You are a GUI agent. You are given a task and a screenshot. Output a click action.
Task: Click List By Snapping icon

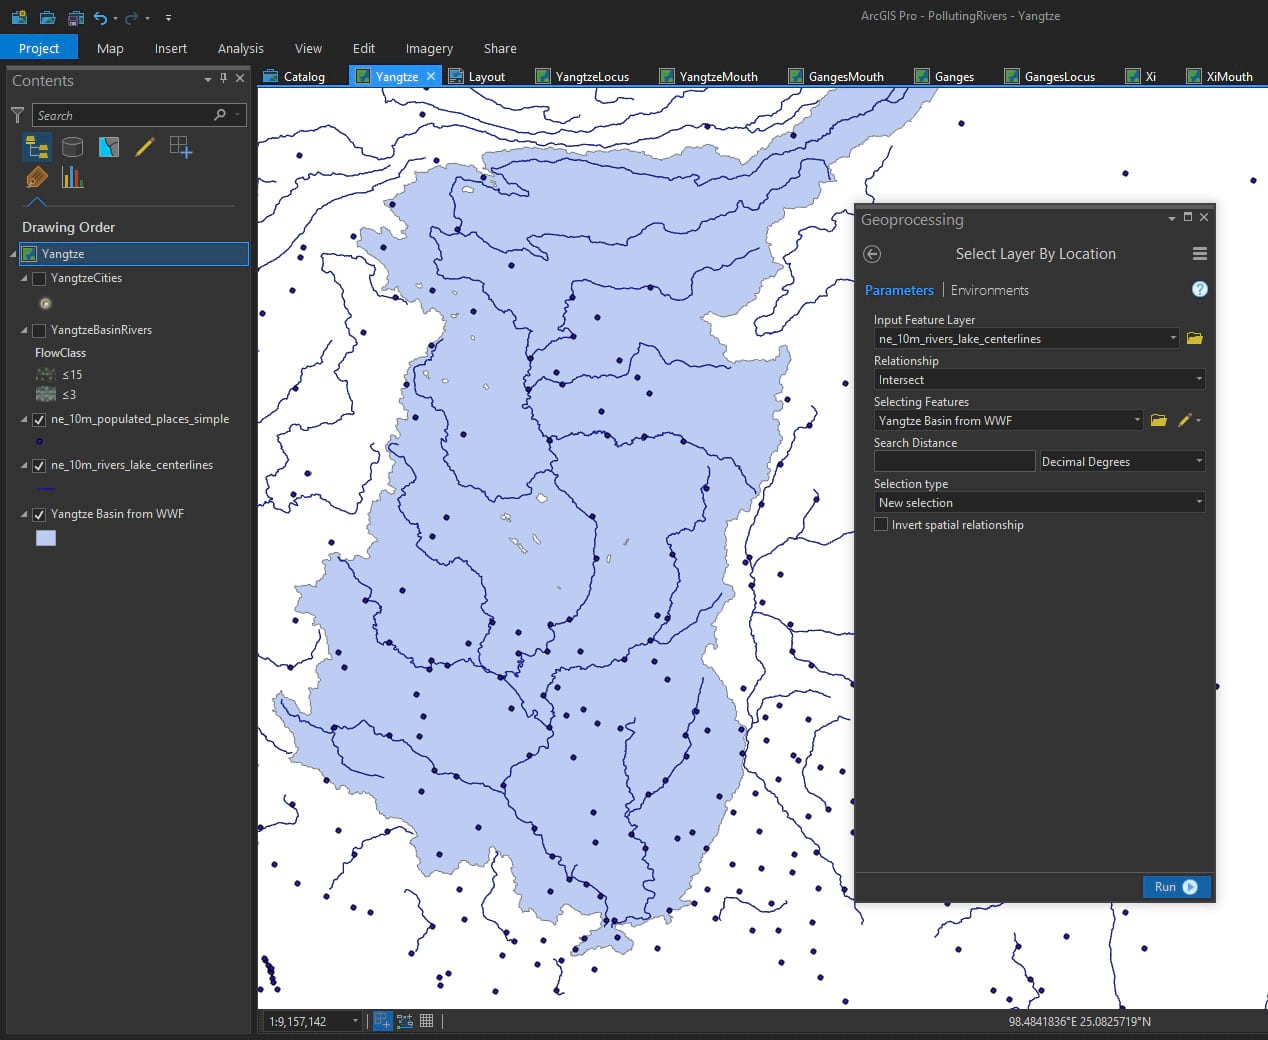click(181, 148)
